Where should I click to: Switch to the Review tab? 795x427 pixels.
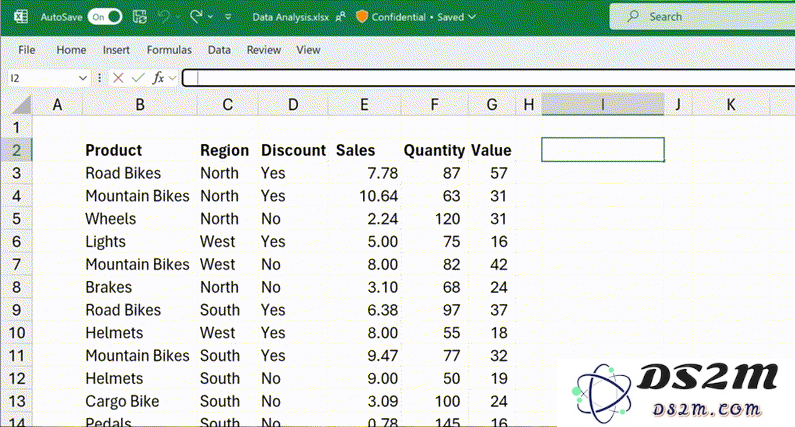click(264, 50)
